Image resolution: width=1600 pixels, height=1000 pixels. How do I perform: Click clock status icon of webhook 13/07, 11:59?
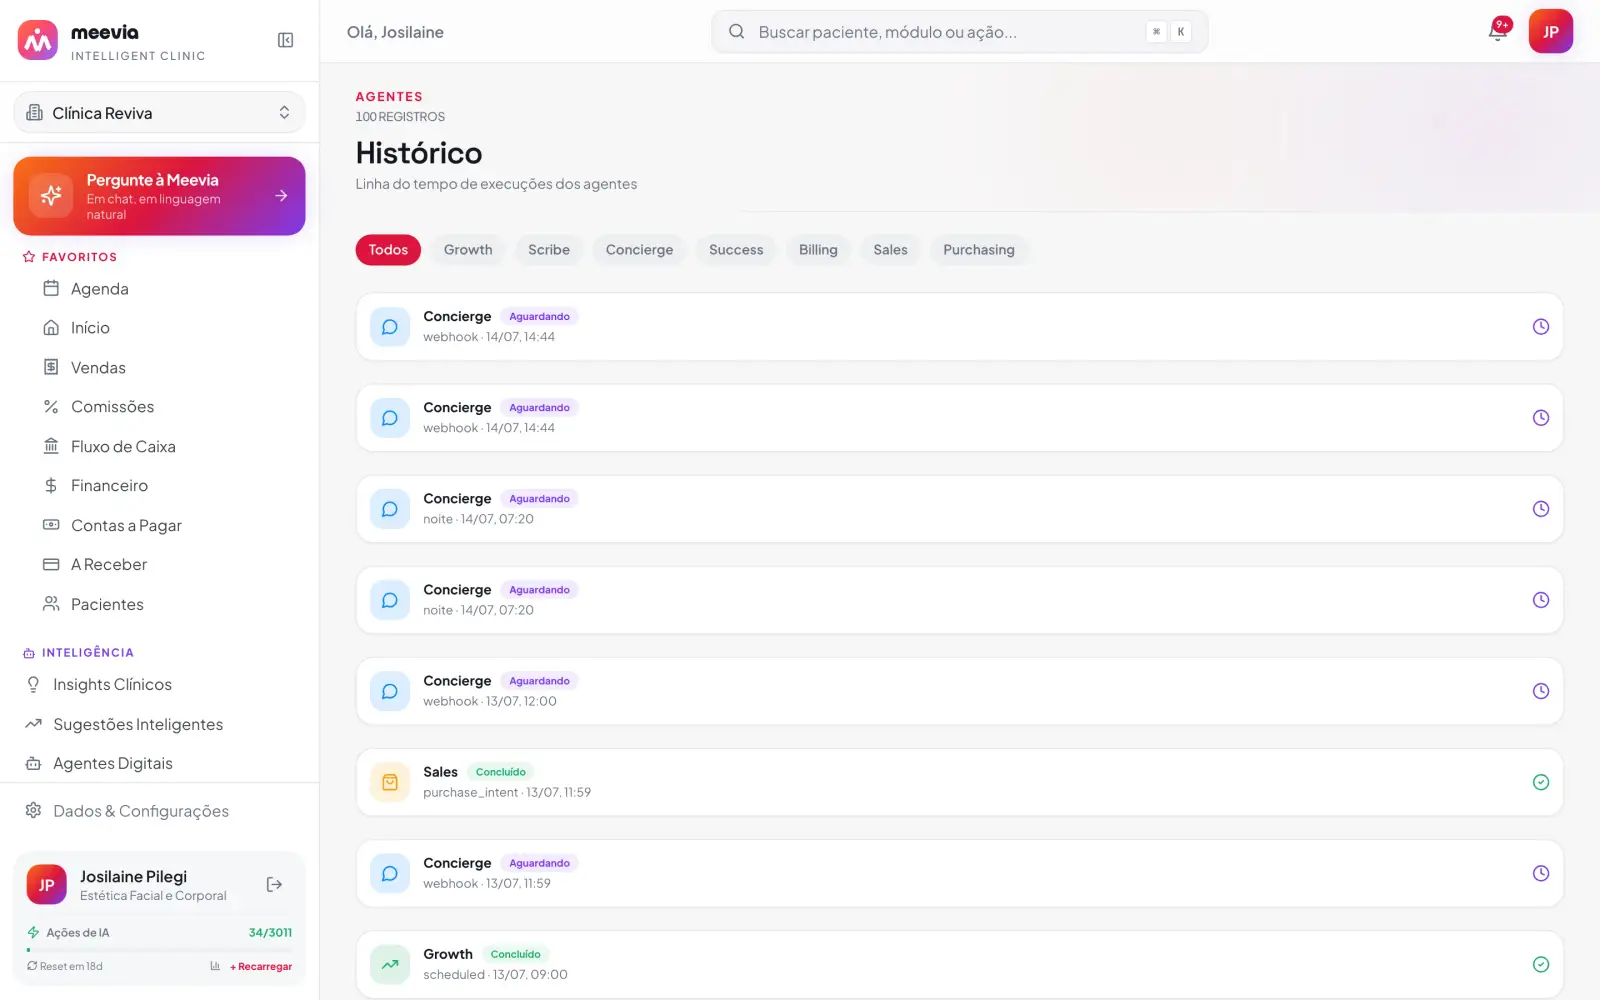(1540, 873)
